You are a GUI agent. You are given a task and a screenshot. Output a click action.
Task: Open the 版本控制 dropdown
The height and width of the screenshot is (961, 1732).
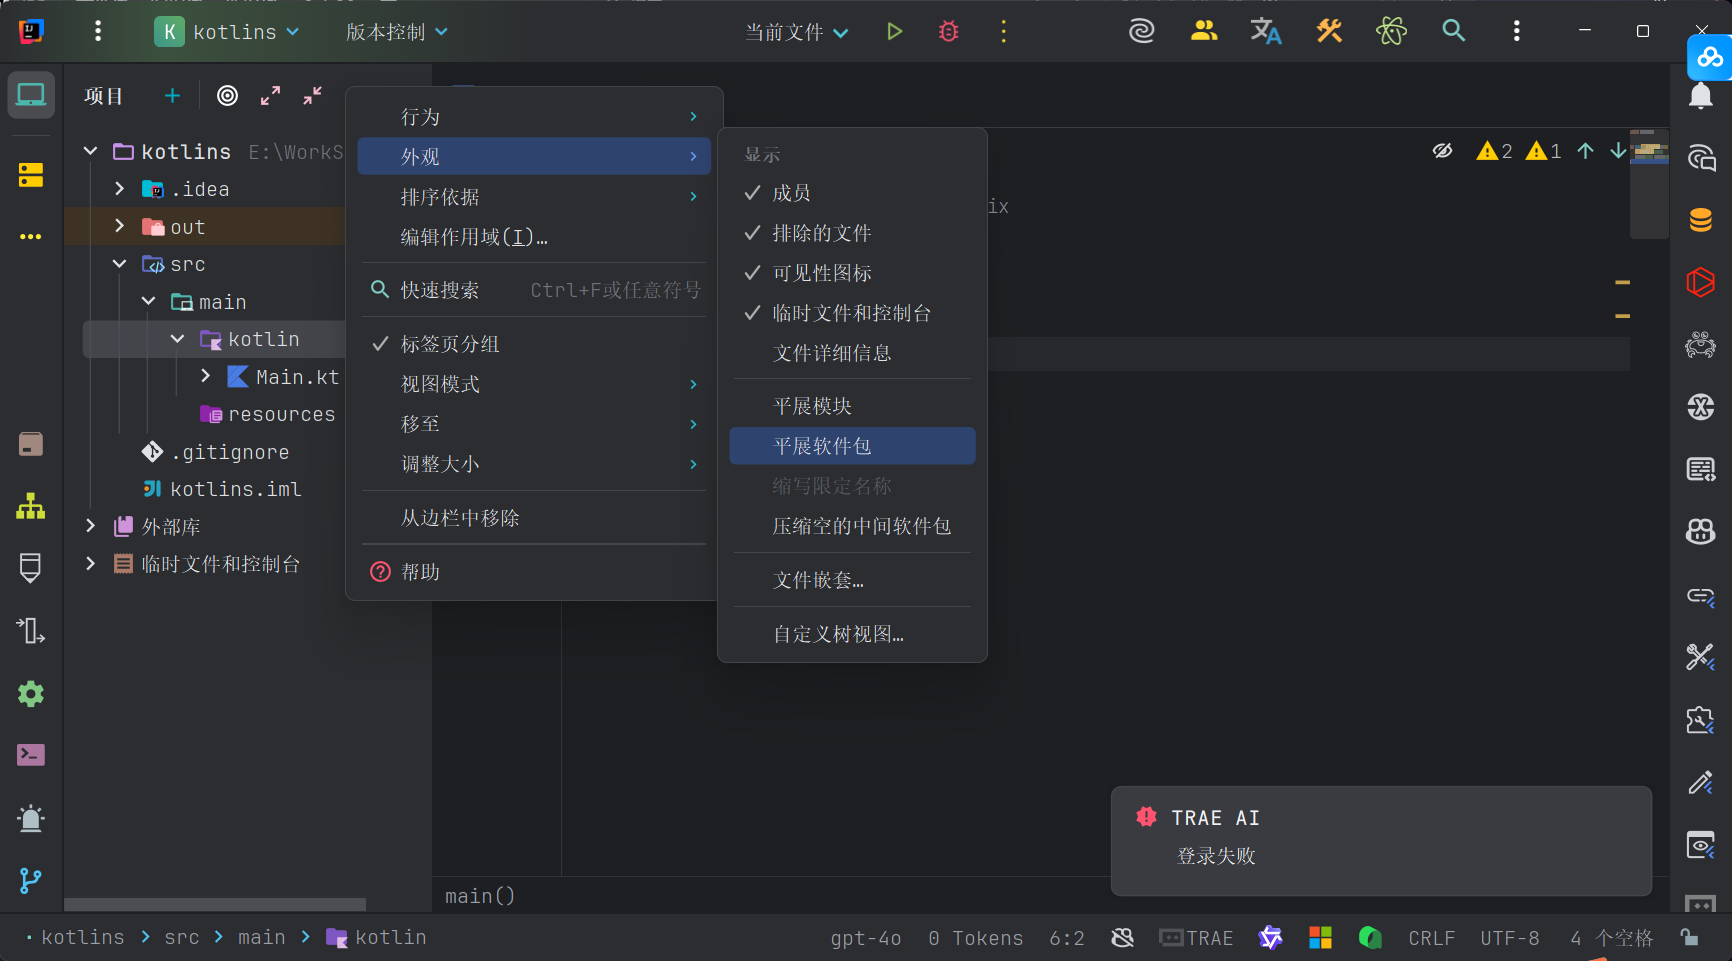tap(396, 32)
